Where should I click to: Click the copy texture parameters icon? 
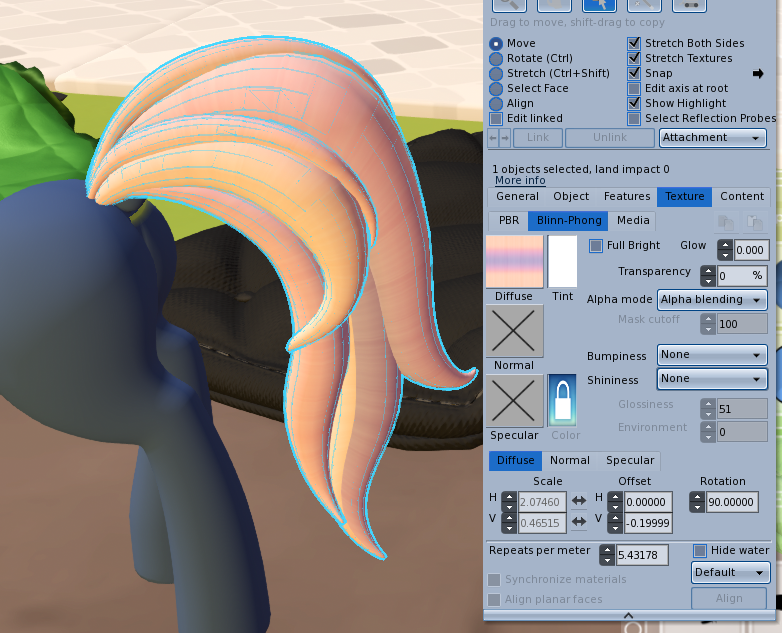(x=725, y=222)
